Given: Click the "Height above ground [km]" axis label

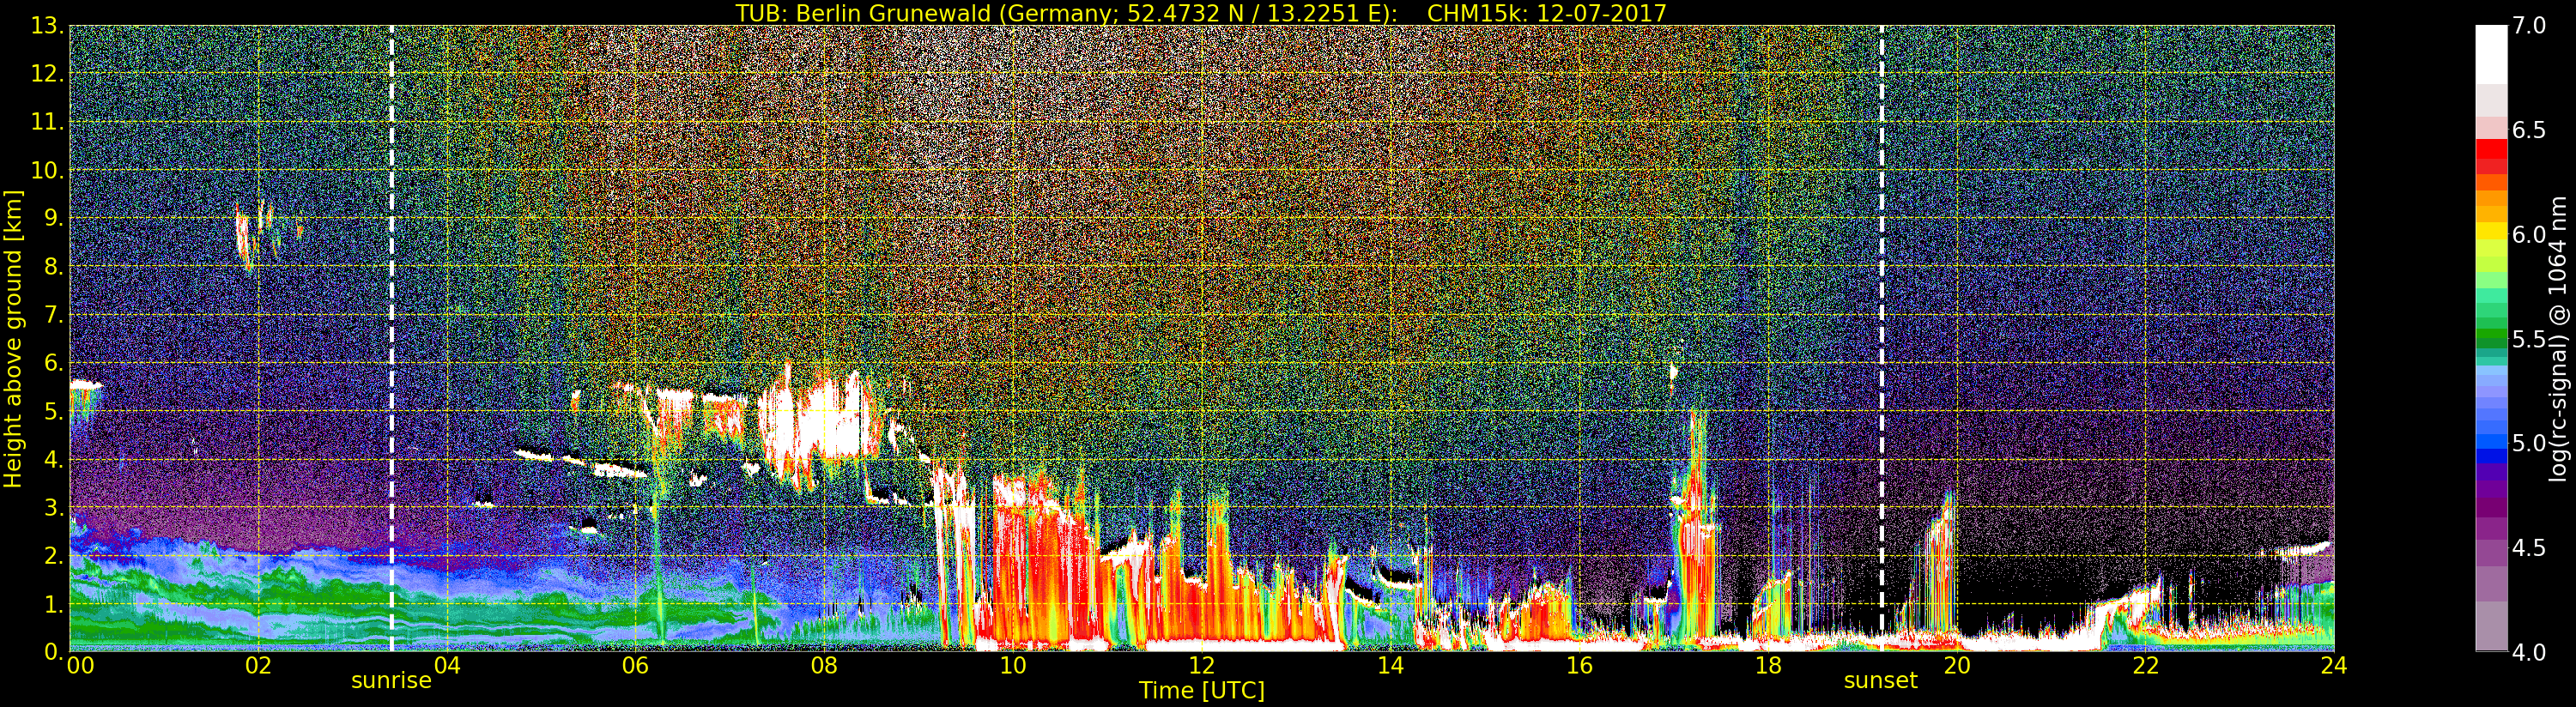Looking at the screenshot, I should coord(13,338).
